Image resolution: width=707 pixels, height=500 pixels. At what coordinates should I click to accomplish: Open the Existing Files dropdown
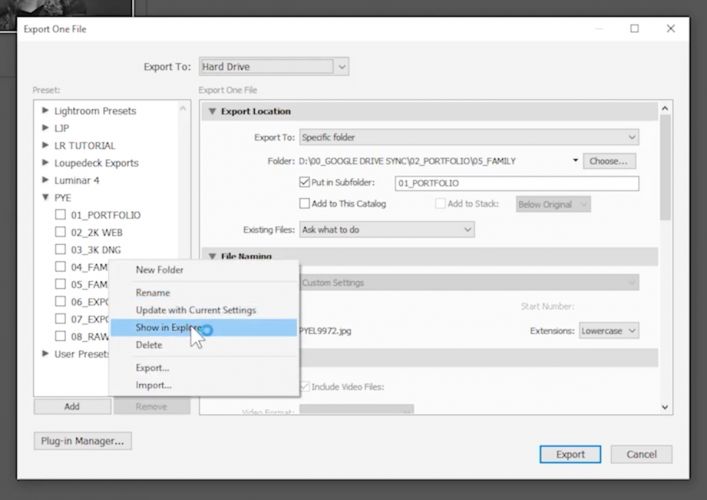[x=386, y=229]
